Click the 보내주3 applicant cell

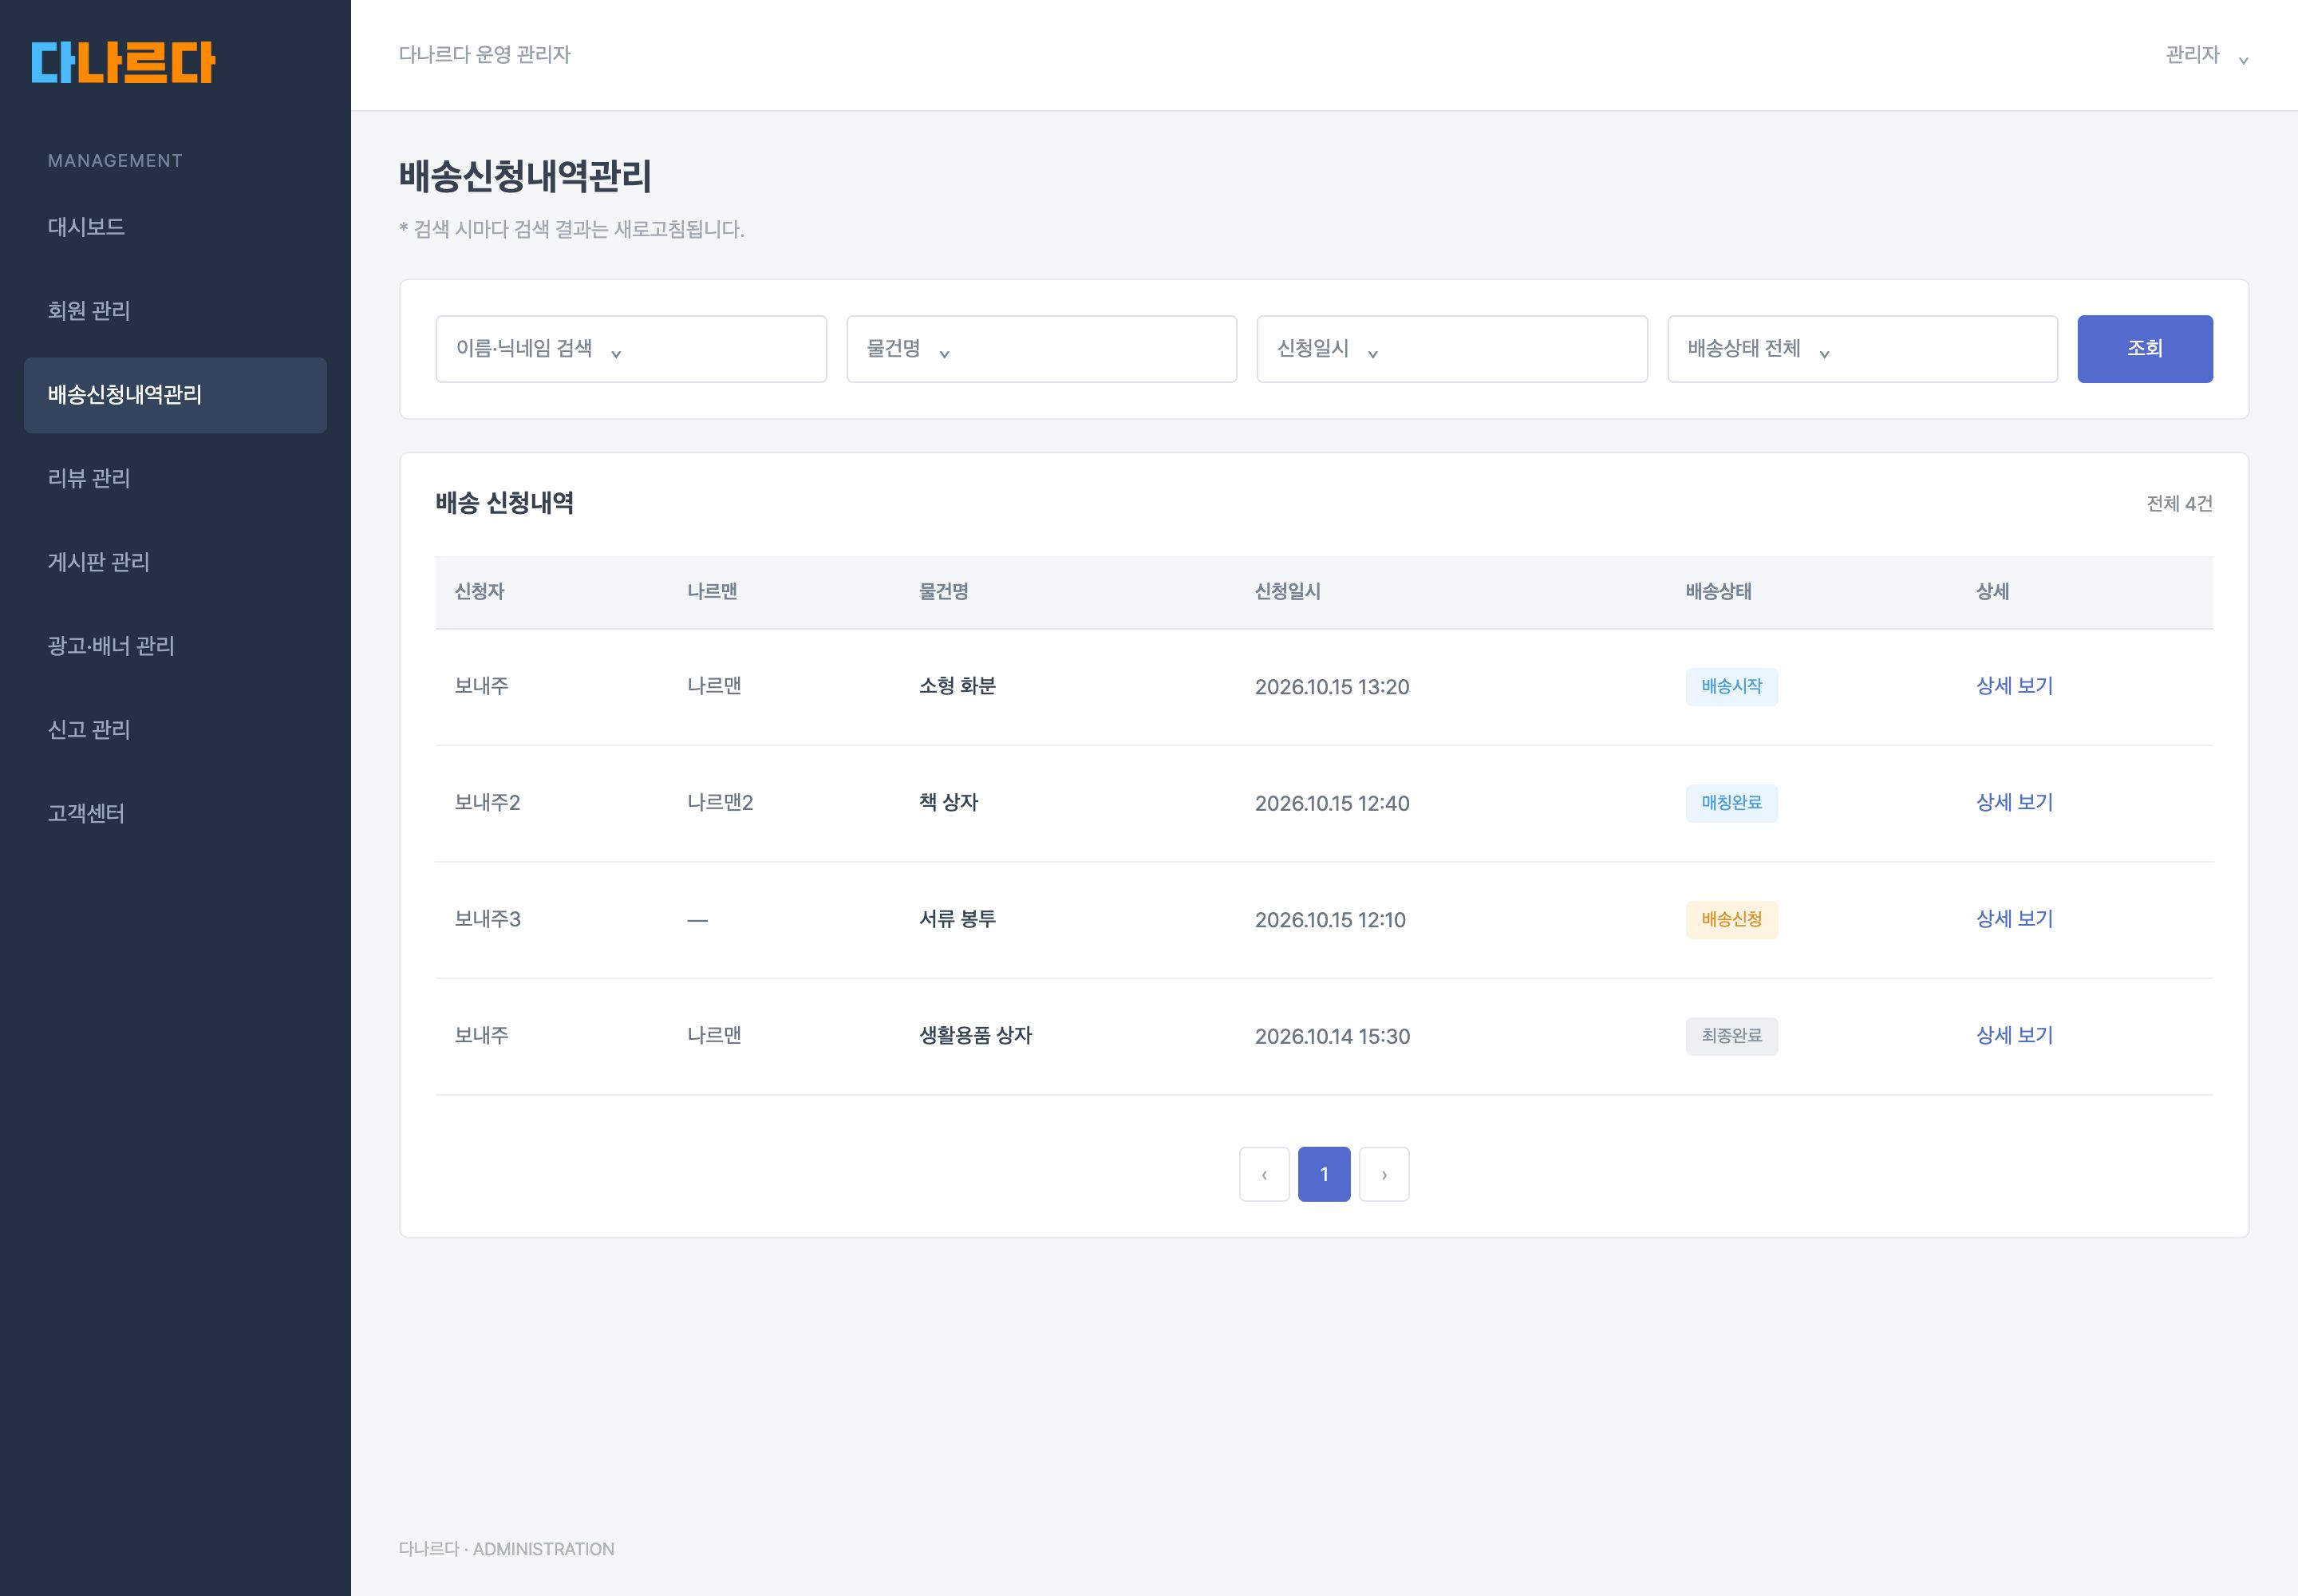pos(488,920)
